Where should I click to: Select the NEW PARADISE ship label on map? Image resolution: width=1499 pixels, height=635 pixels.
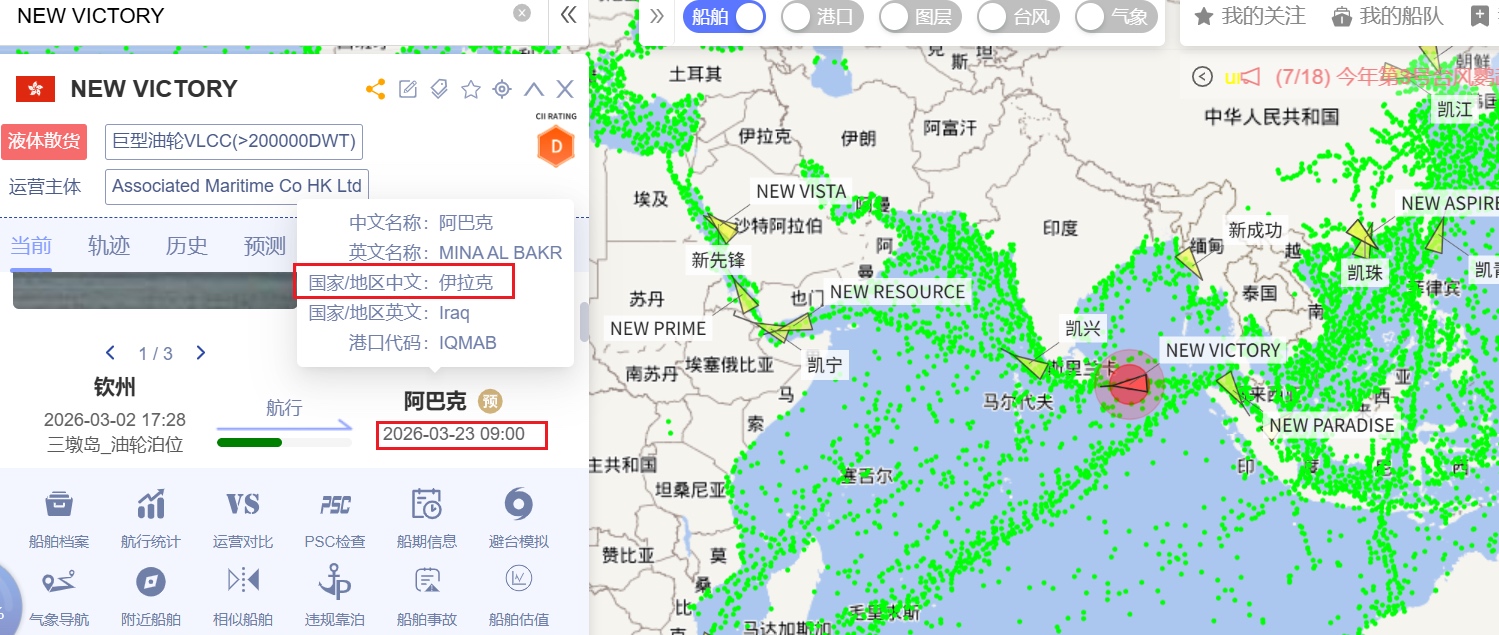pos(1331,425)
